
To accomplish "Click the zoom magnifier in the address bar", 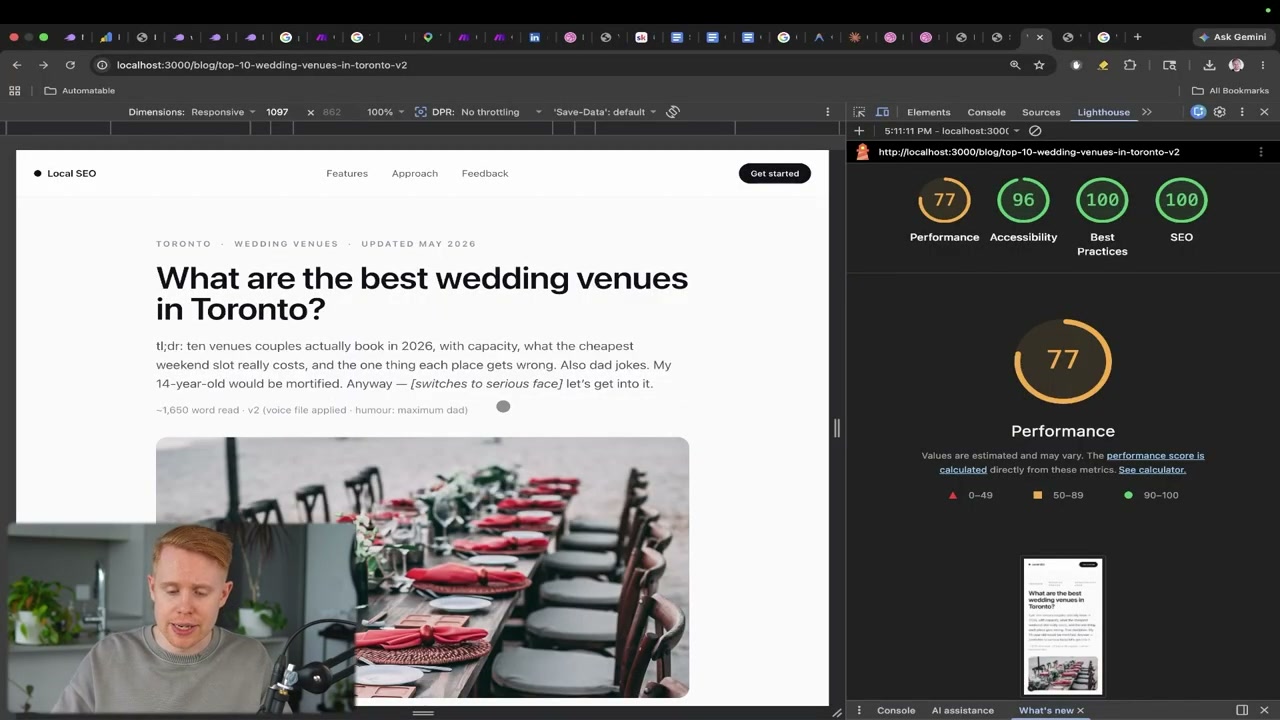I will pos(1015,65).
